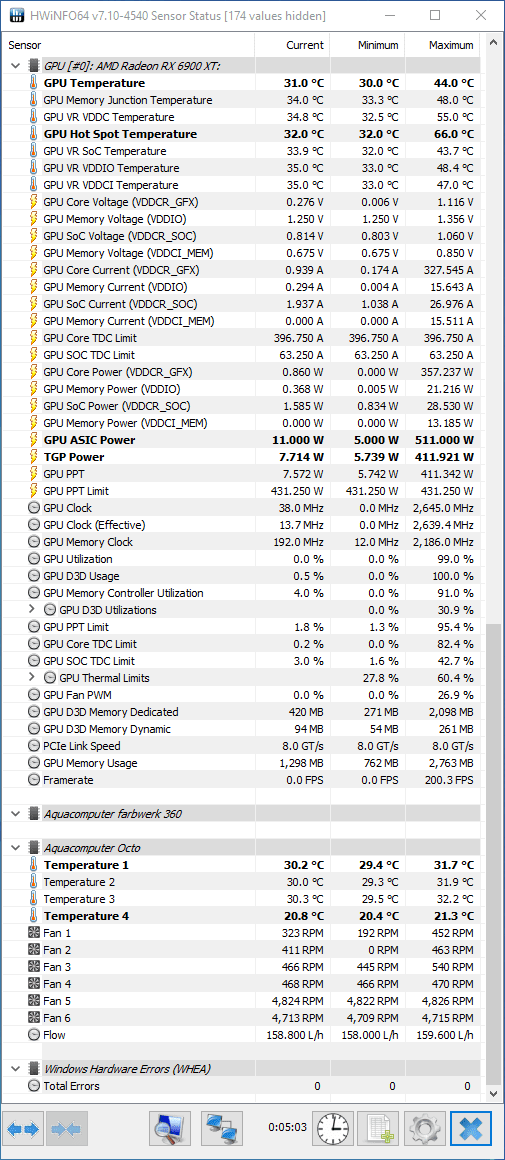
Task: Collapse the AMD Radeon RX 6900 XT group
Action: (15, 66)
